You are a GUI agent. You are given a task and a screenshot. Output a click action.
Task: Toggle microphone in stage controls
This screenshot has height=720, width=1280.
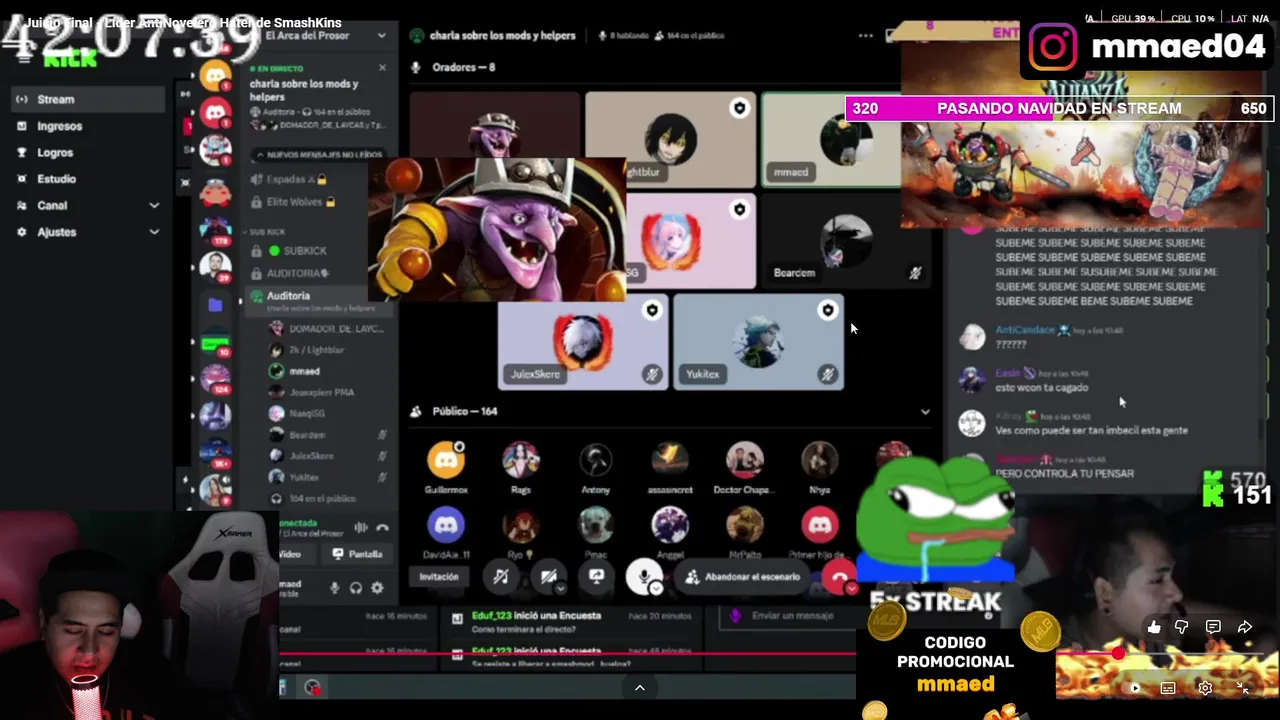click(x=643, y=577)
